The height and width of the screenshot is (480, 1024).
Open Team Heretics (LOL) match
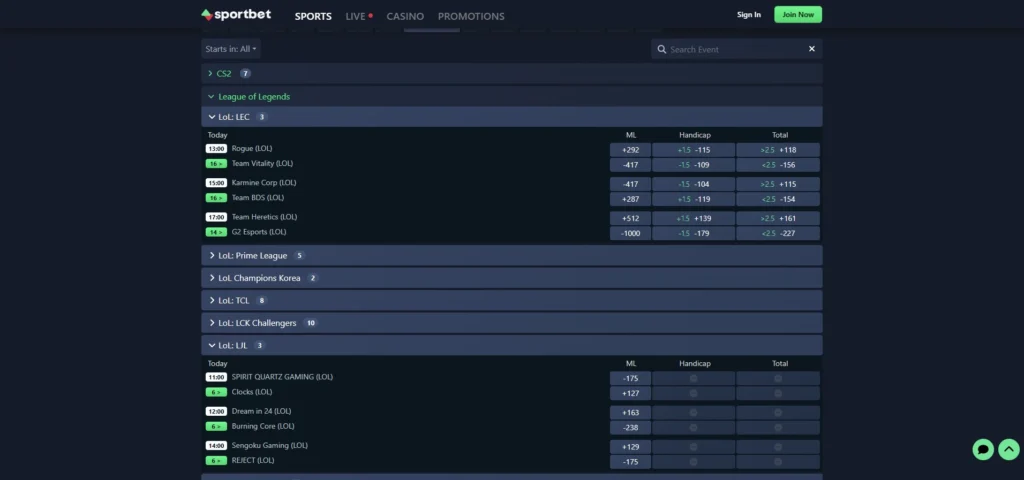pyautogui.click(x=264, y=217)
